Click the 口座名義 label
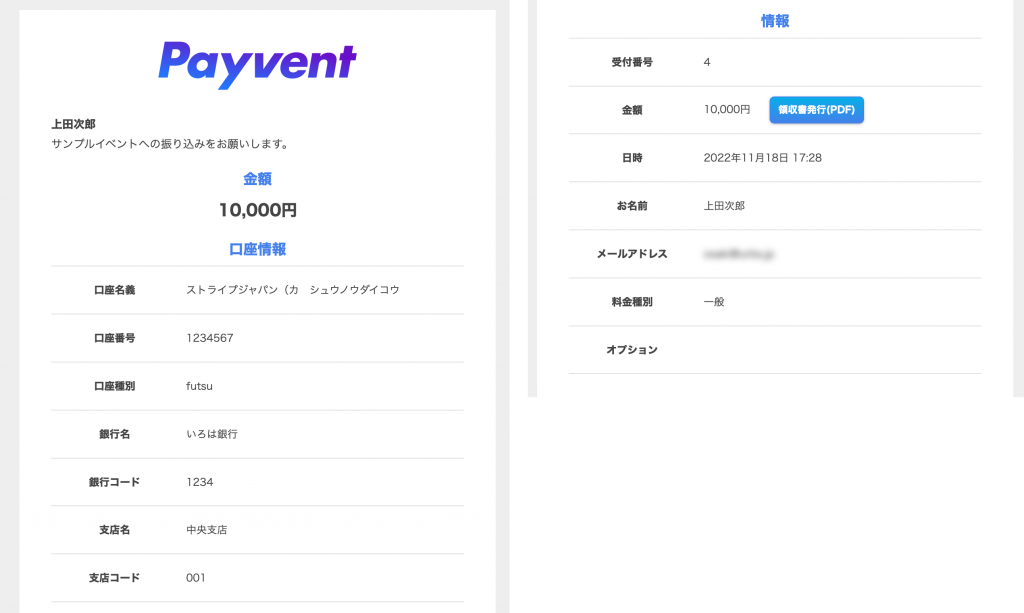Viewport: 1024px width, 613px height. [x=114, y=290]
